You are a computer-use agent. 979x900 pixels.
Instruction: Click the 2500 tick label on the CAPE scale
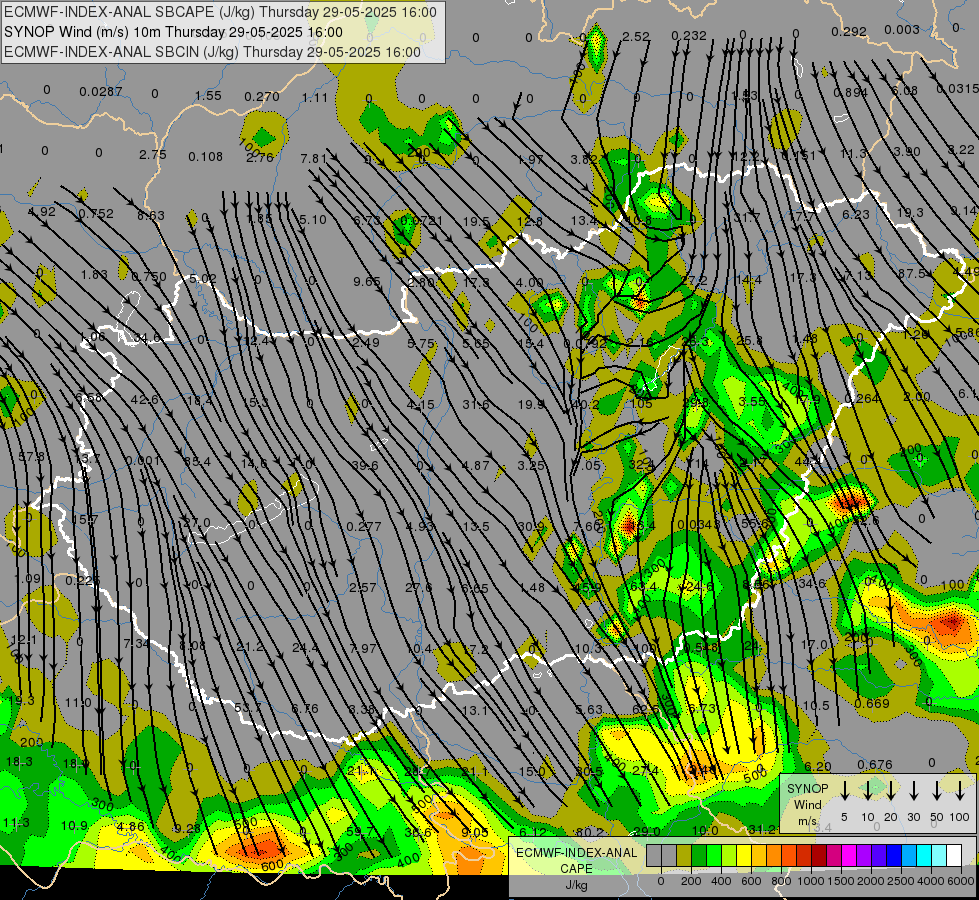tap(900, 881)
